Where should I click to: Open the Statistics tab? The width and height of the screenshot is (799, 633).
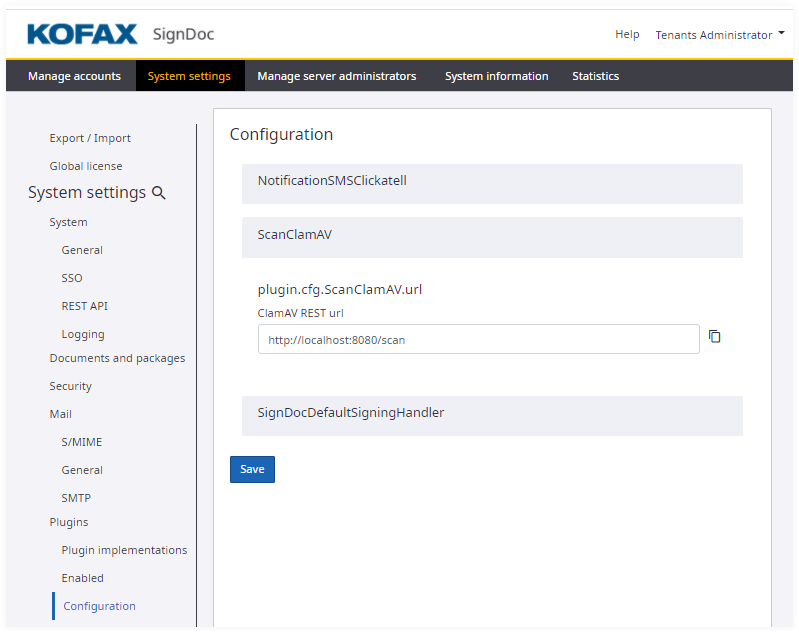point(595,76)
